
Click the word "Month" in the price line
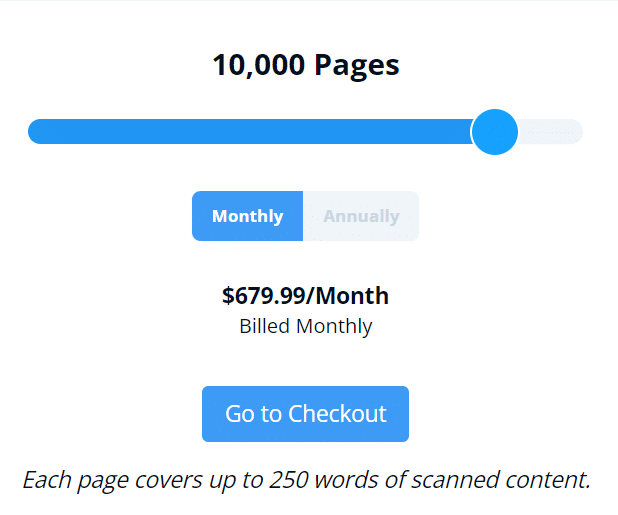coord(352,296)
